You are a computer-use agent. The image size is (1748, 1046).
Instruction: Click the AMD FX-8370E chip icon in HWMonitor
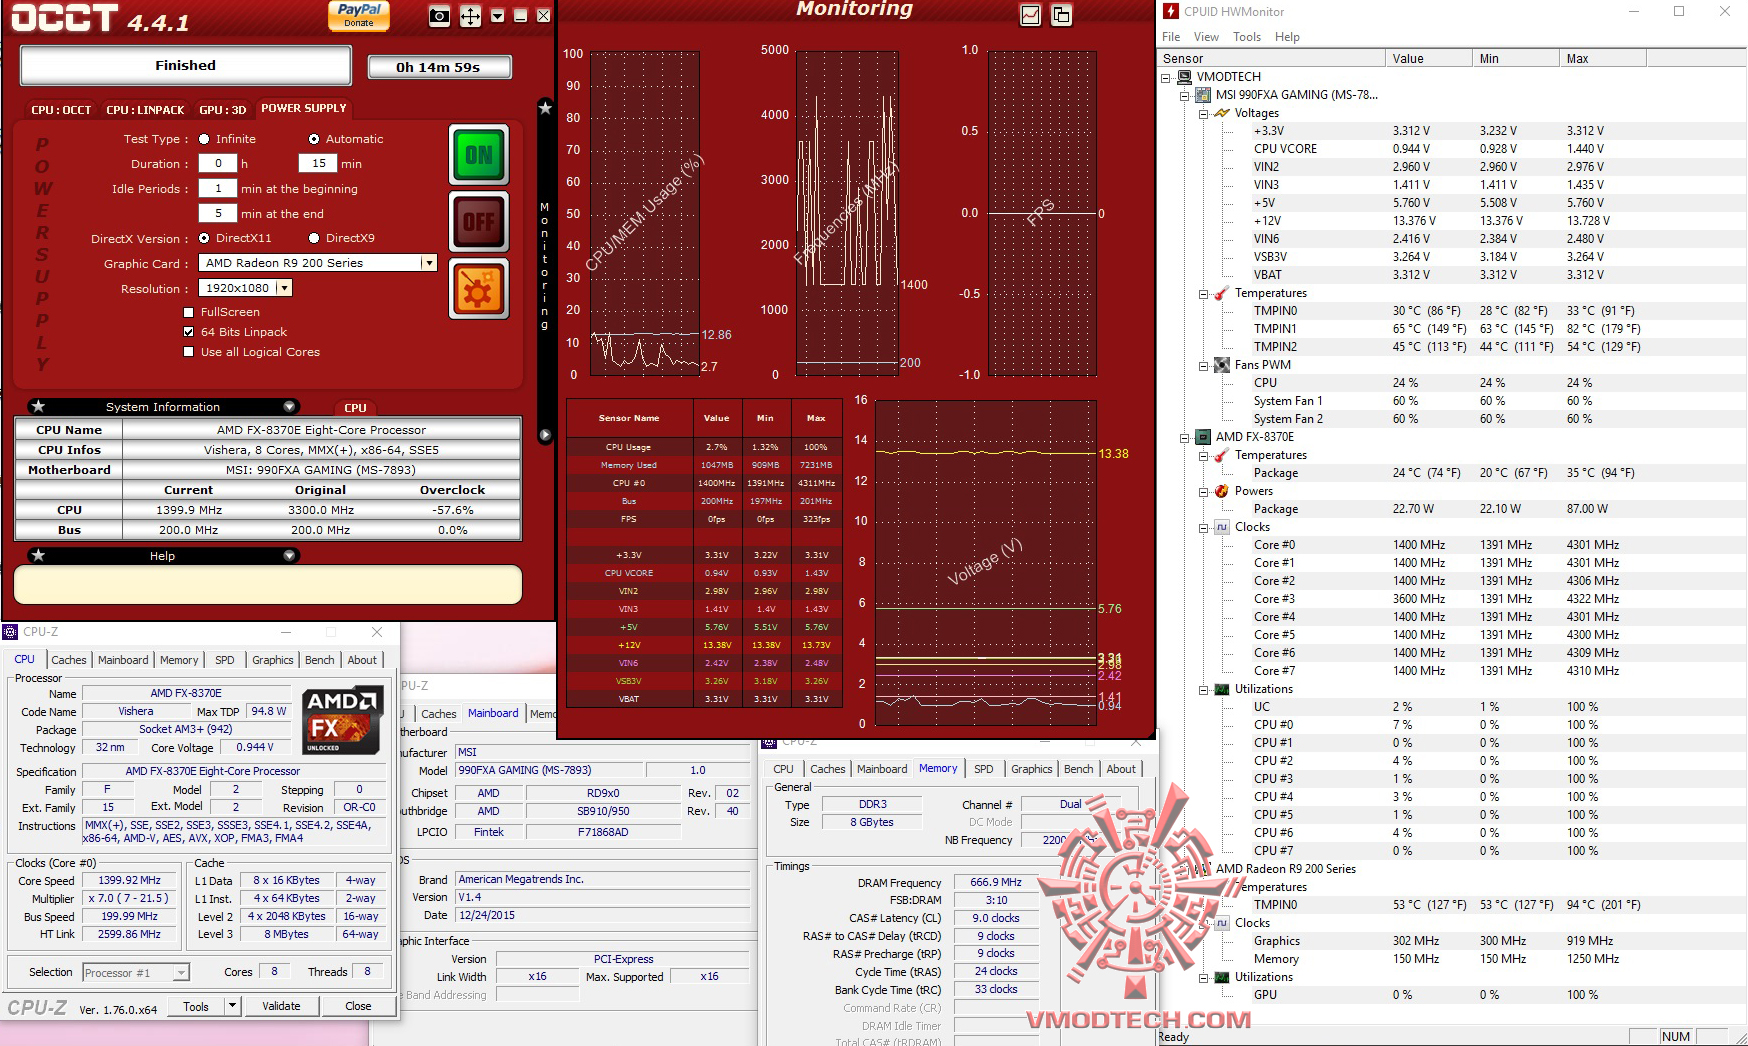click(1204, 437)
